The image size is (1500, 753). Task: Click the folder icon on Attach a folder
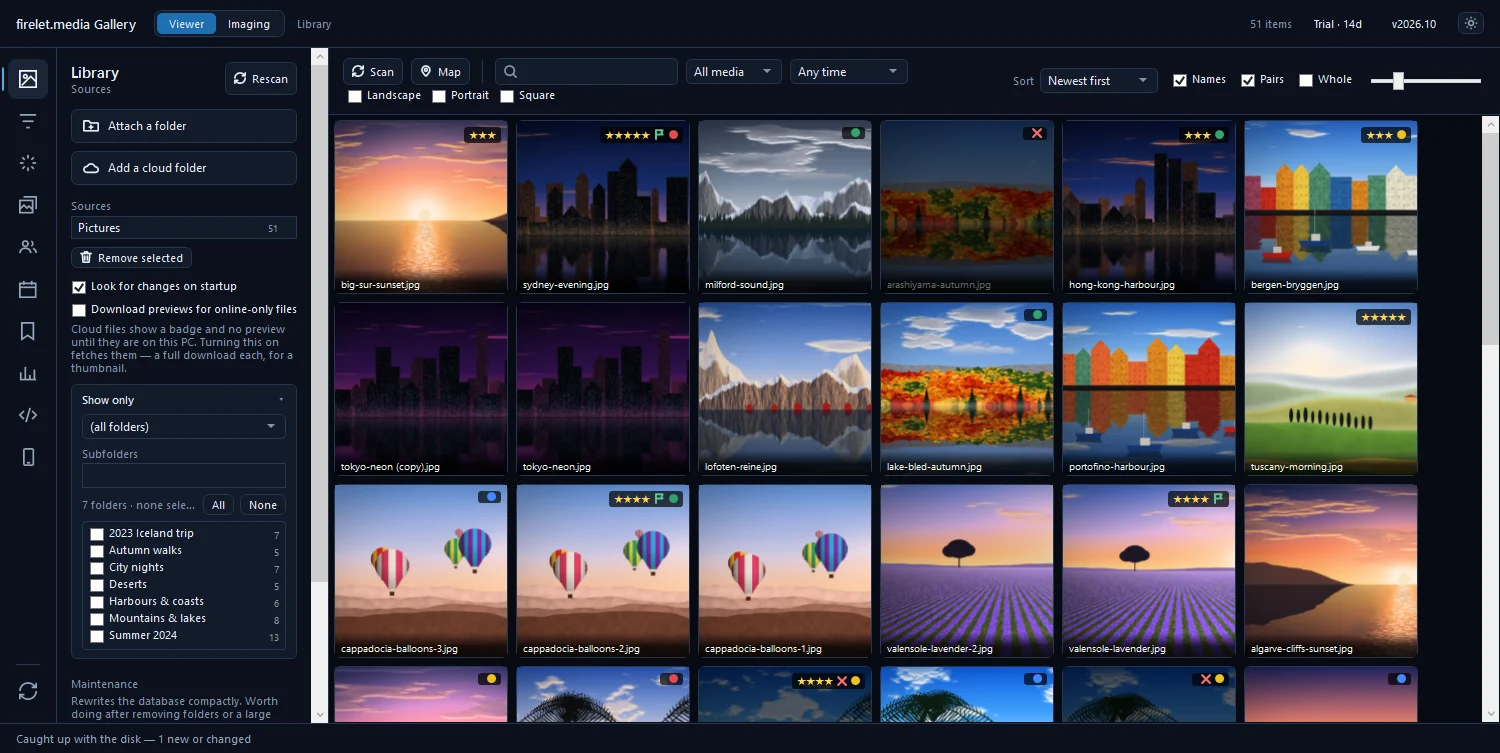point(91,126)
